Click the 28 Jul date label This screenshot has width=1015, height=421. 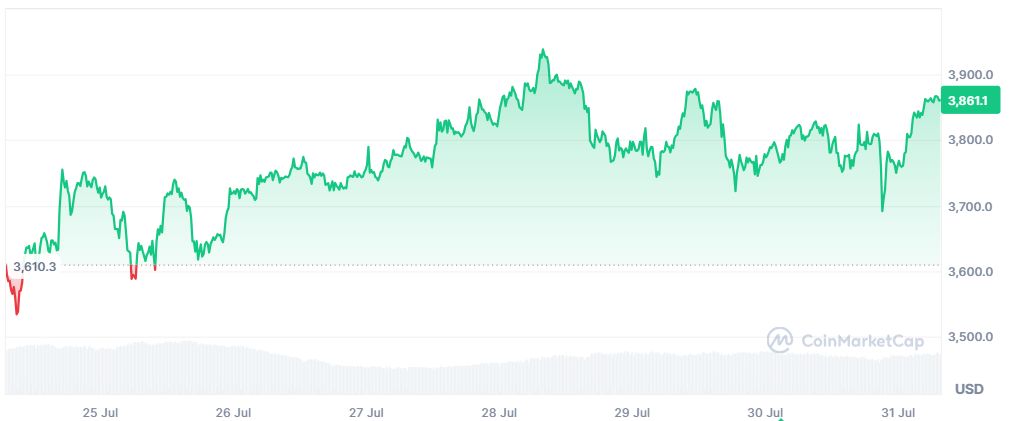pyautogui.click(x=500, y=413)
